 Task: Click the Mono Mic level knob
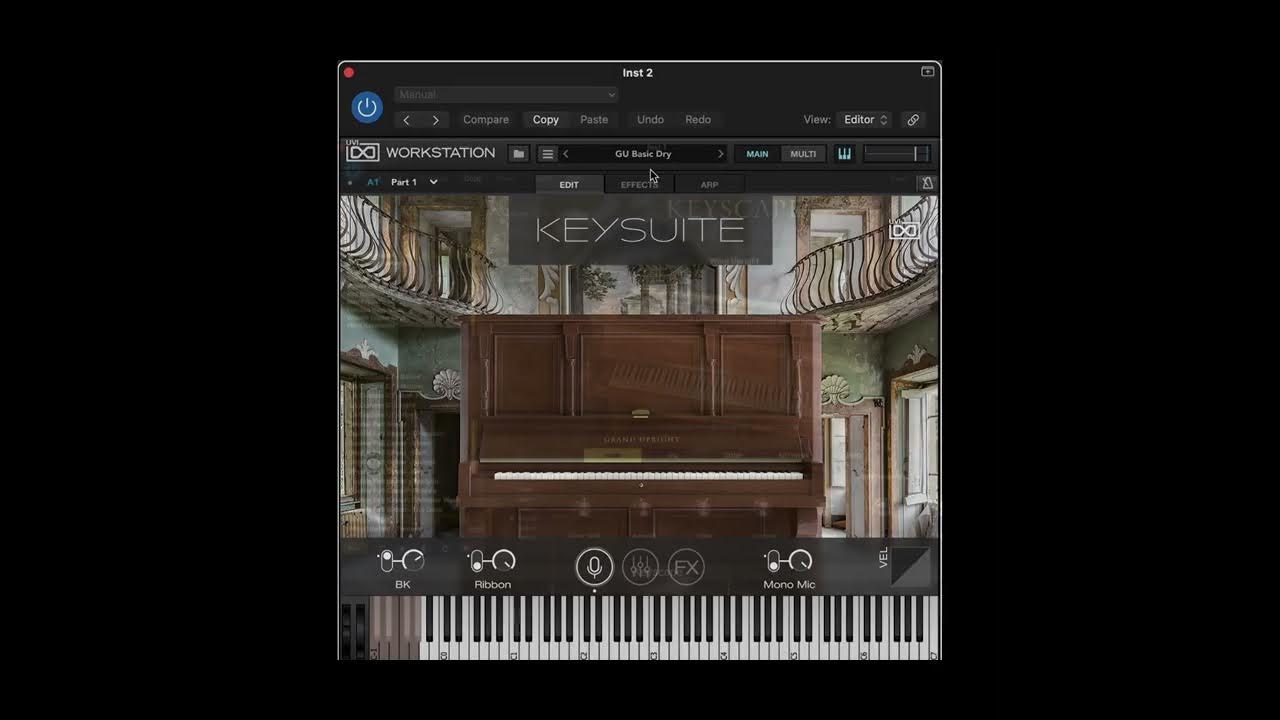pos(799,561)
